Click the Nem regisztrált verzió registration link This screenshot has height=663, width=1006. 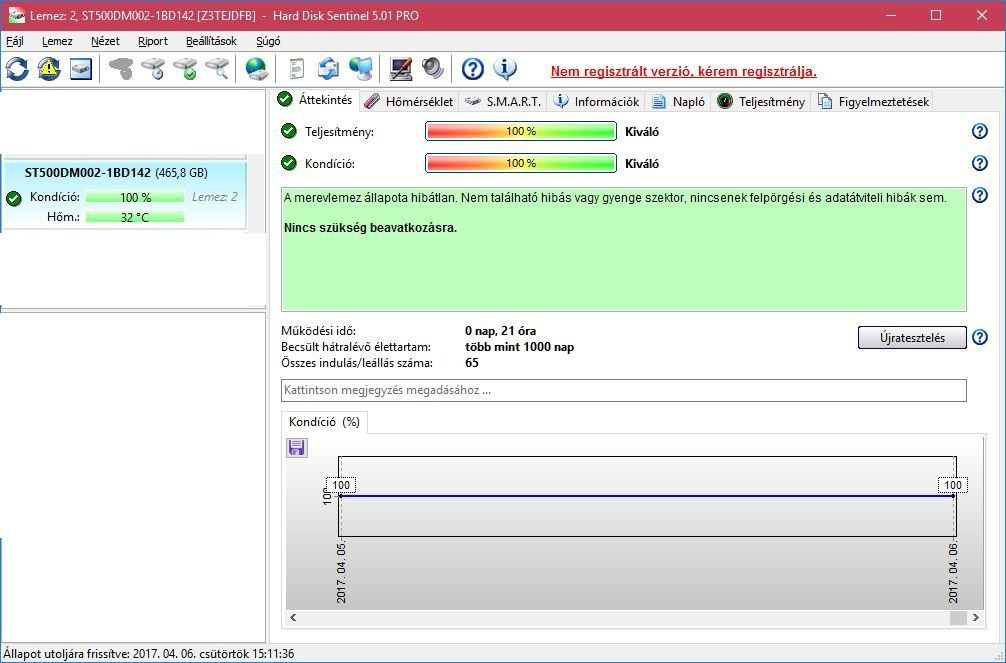click(683, 71)
